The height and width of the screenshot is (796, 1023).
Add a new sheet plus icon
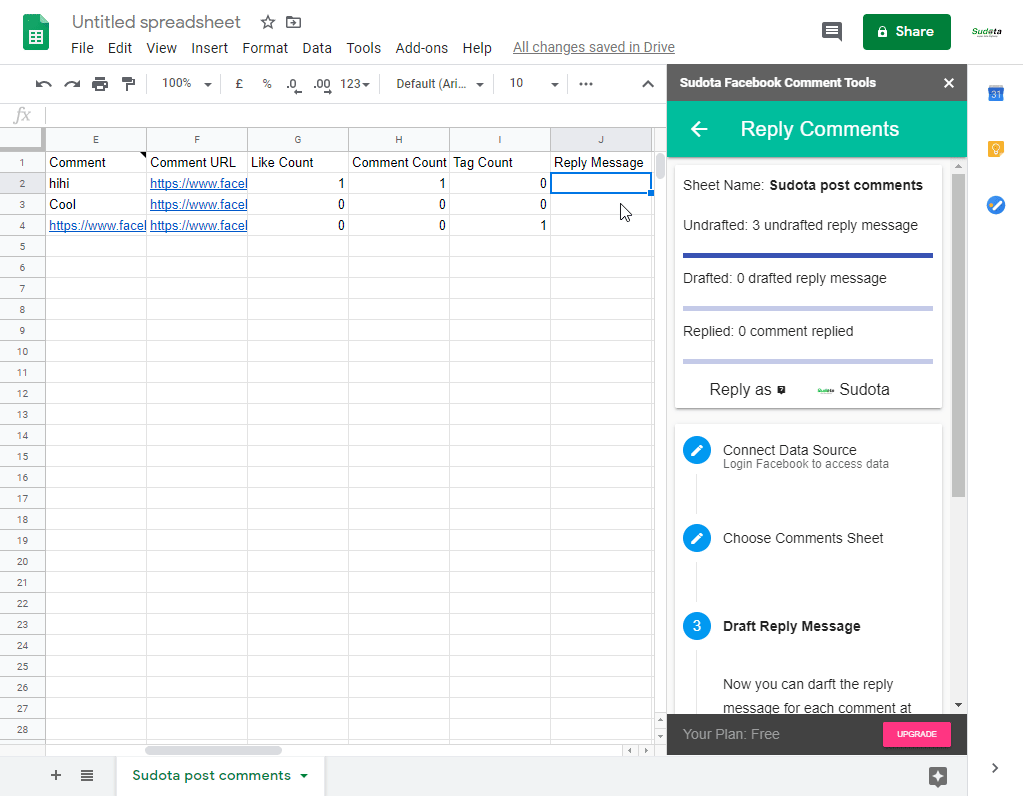tap(56, 775)
